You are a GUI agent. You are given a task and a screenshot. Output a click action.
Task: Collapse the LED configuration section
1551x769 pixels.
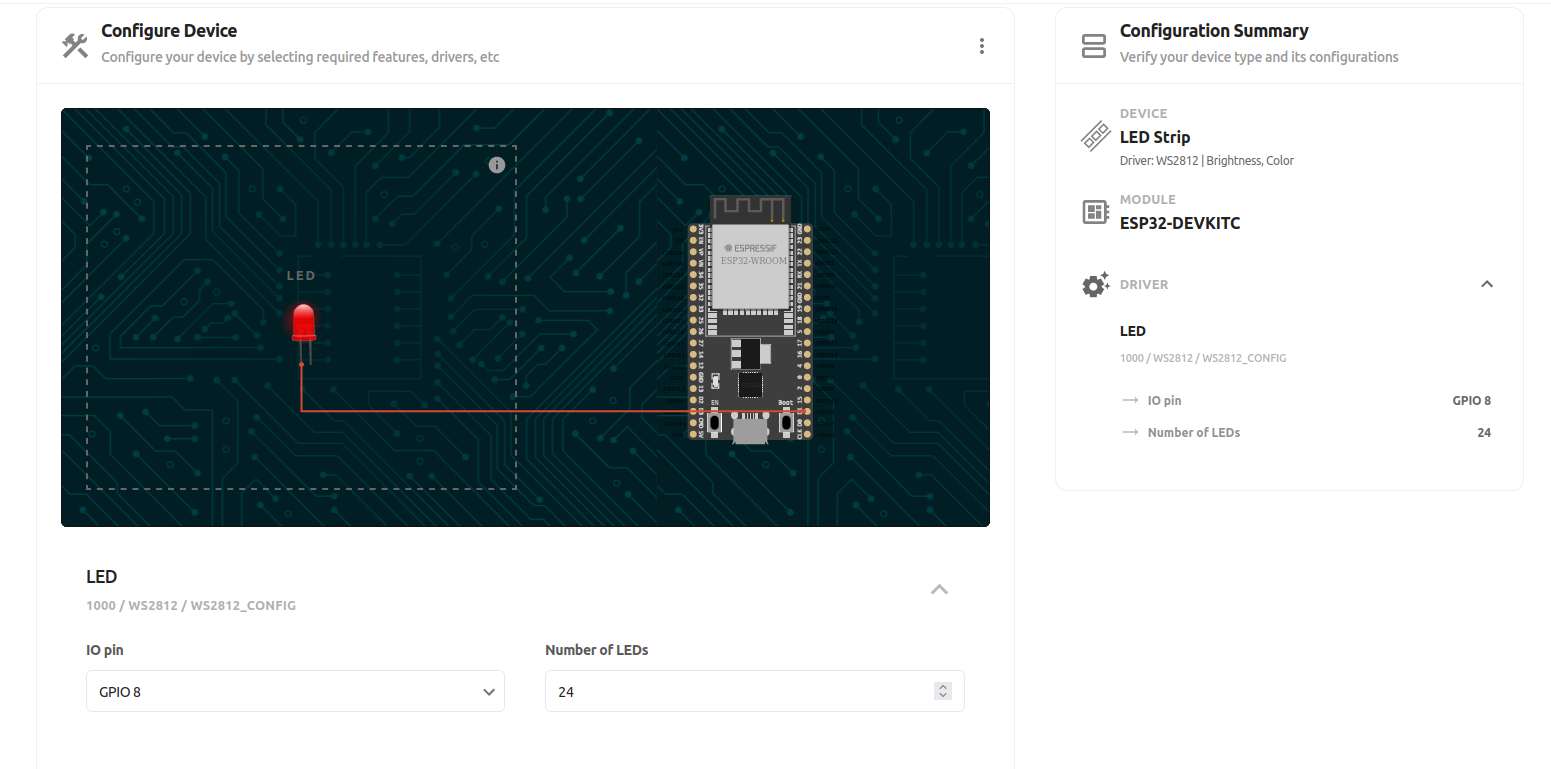click(939, 589)
